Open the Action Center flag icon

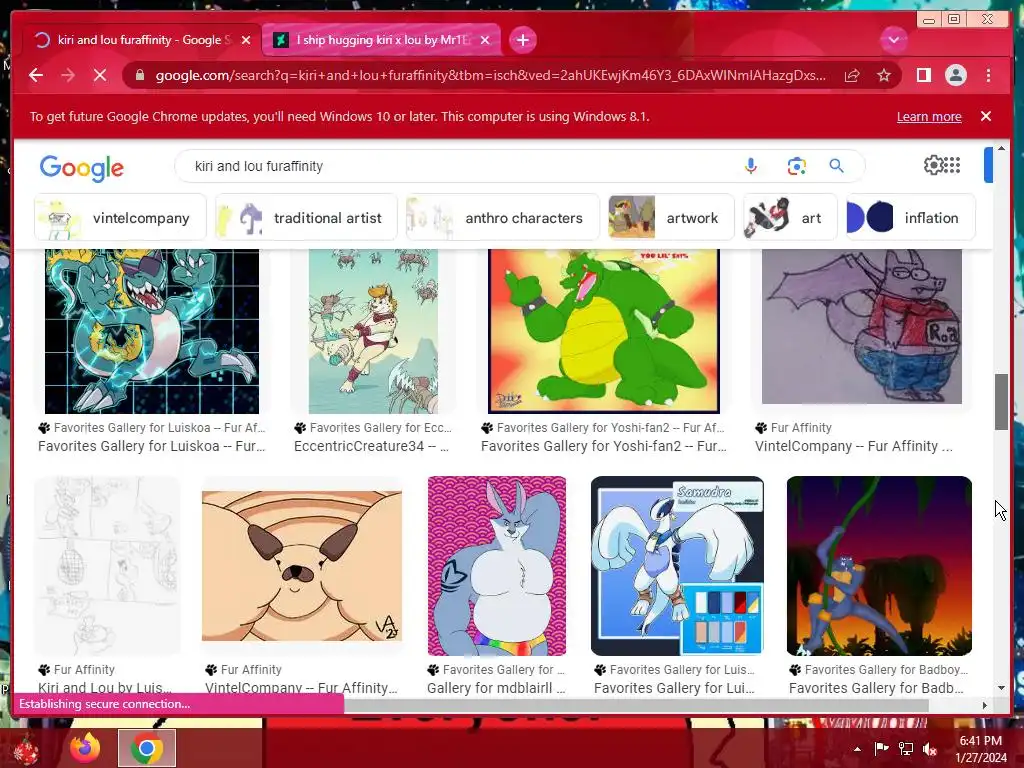tap(881, 749)
